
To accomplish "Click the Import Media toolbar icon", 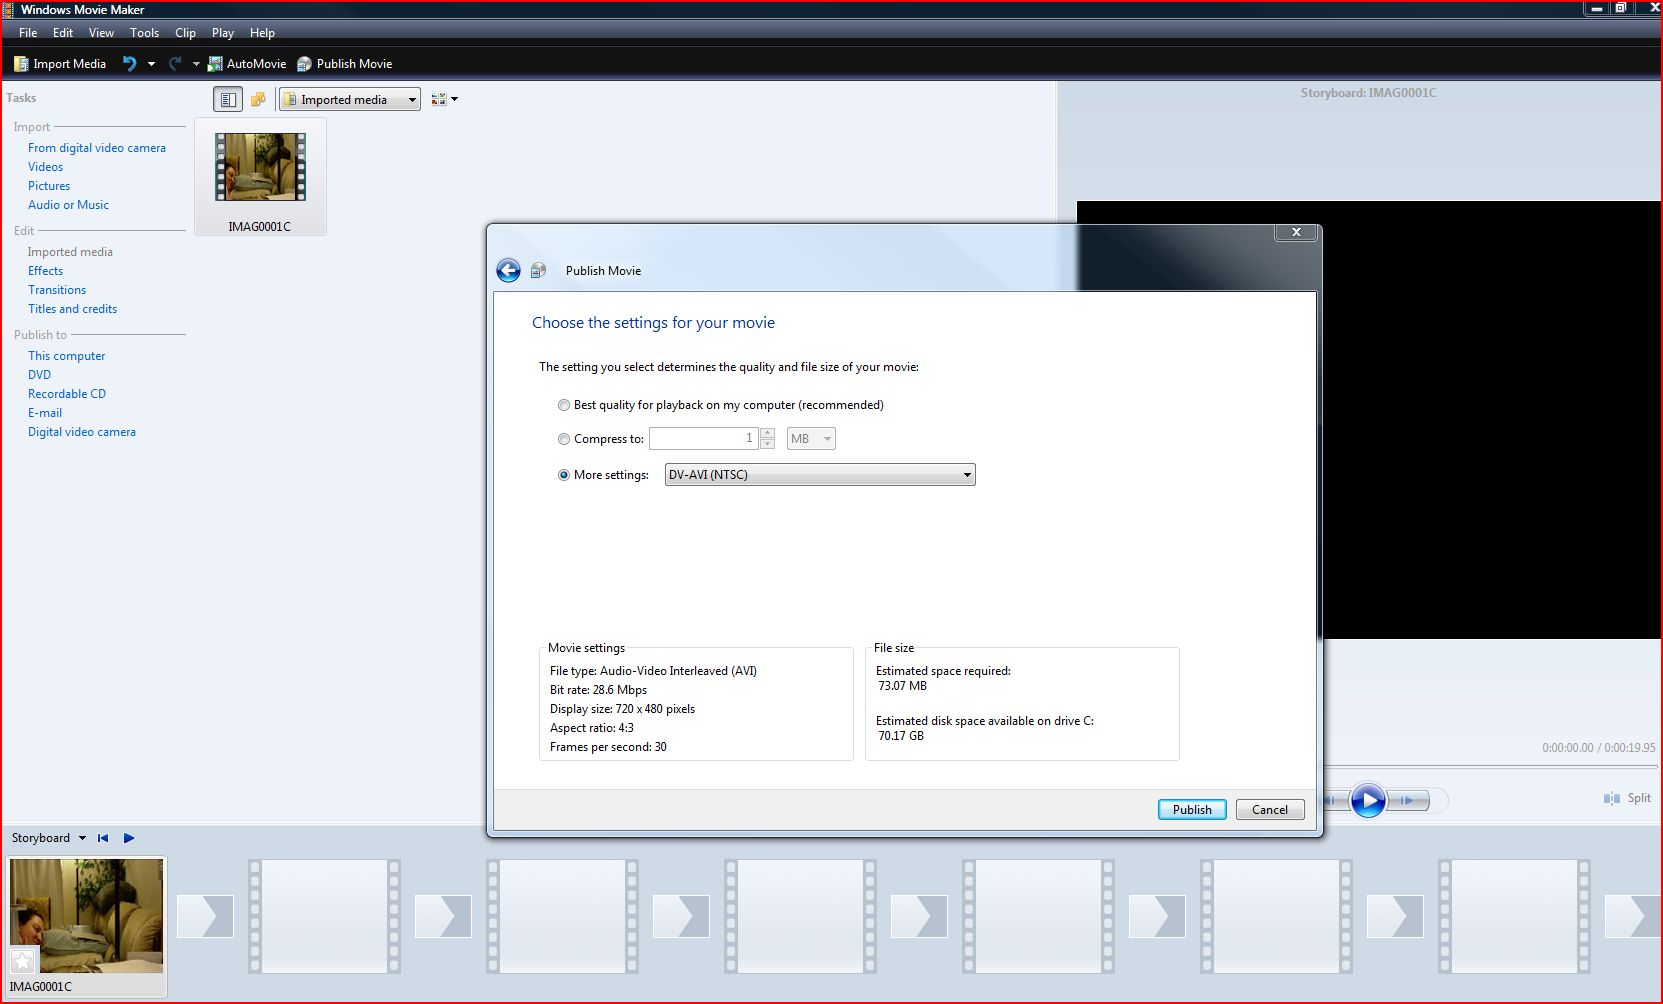I will [x=21, y=64].
